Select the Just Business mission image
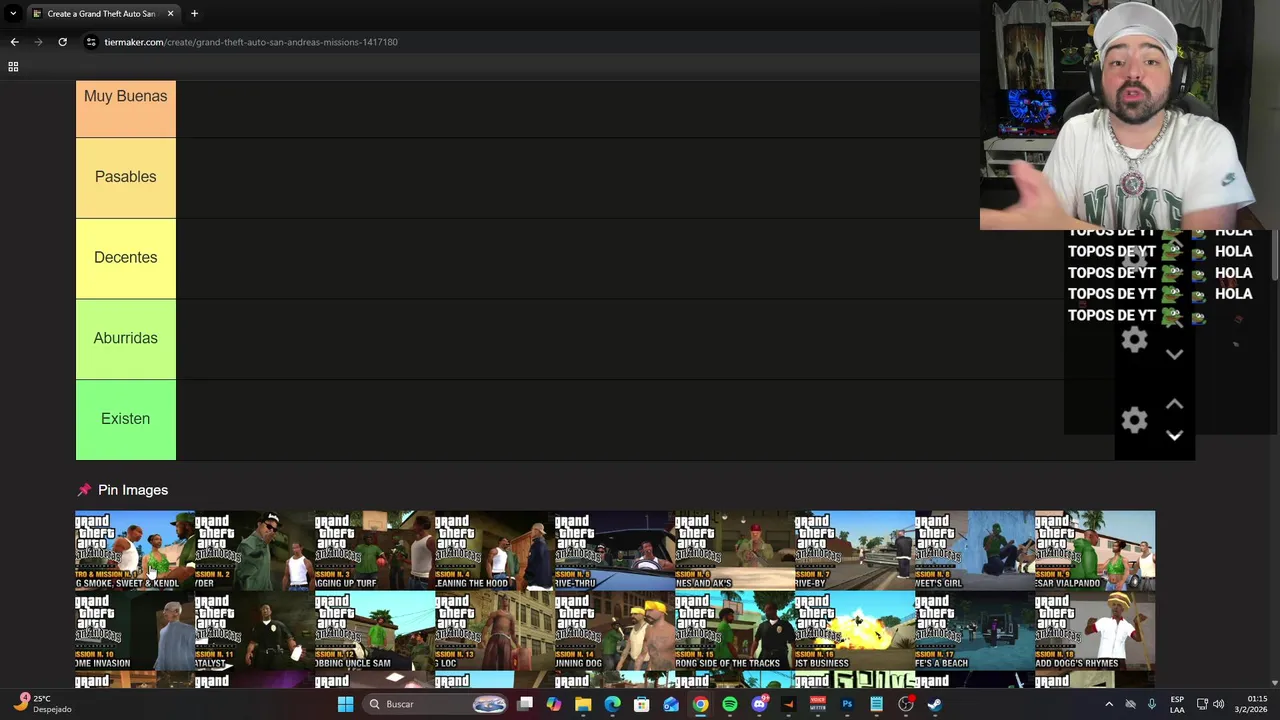1280x720 pixels. click(x=855, y=630)
